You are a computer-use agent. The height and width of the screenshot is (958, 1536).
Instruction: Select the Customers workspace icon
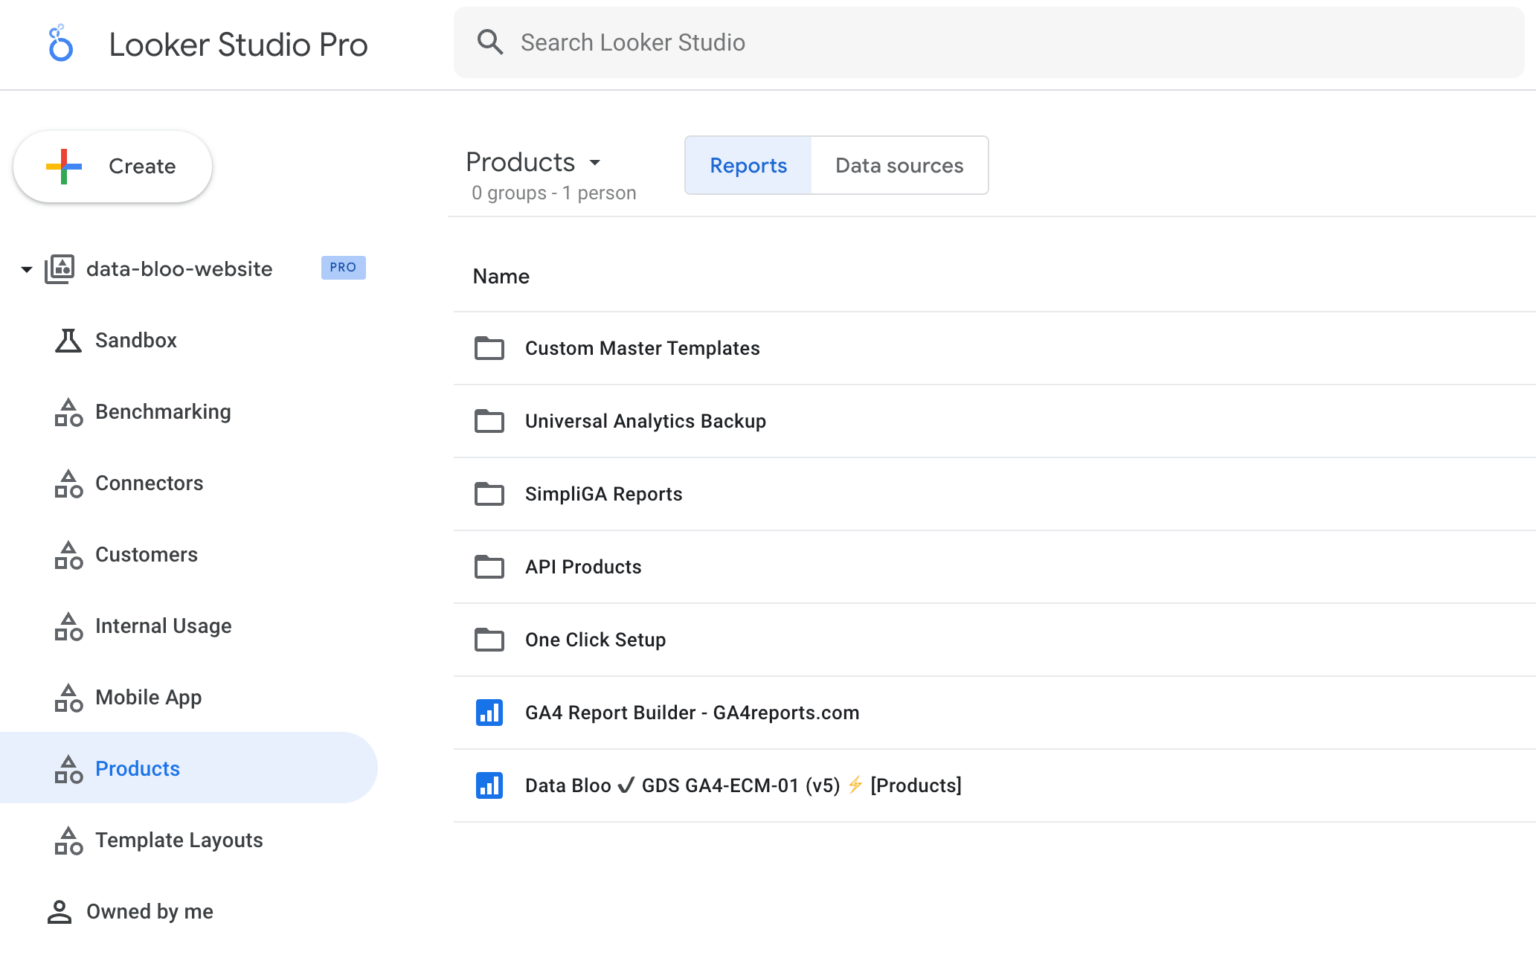[67, 554]
